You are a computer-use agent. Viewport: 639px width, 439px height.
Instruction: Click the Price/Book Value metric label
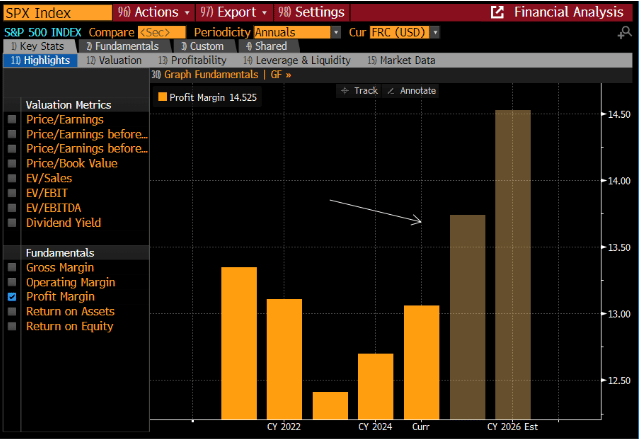[72, 163]
